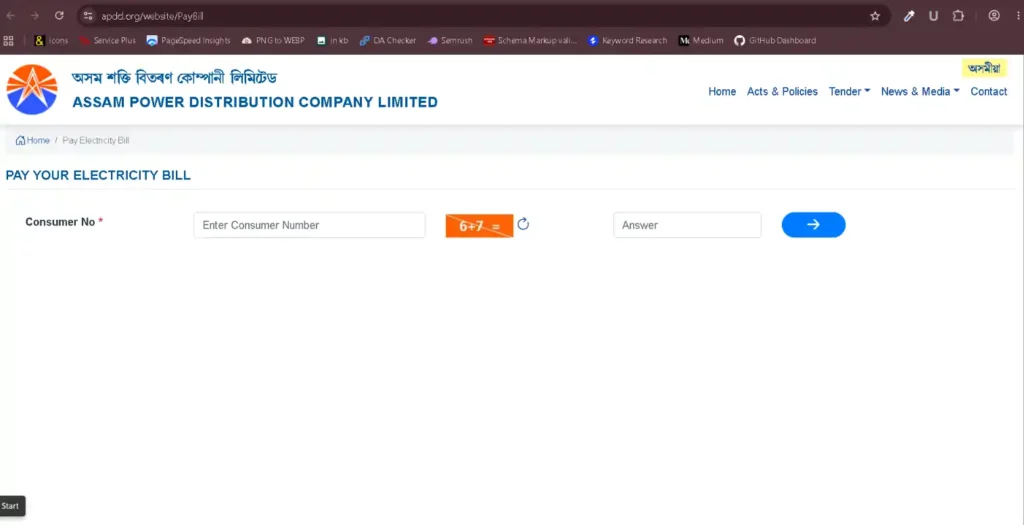This screenshot has height=525, width=1024.
Task: Open the Semrush bookmark
Action: pos(450,40)
